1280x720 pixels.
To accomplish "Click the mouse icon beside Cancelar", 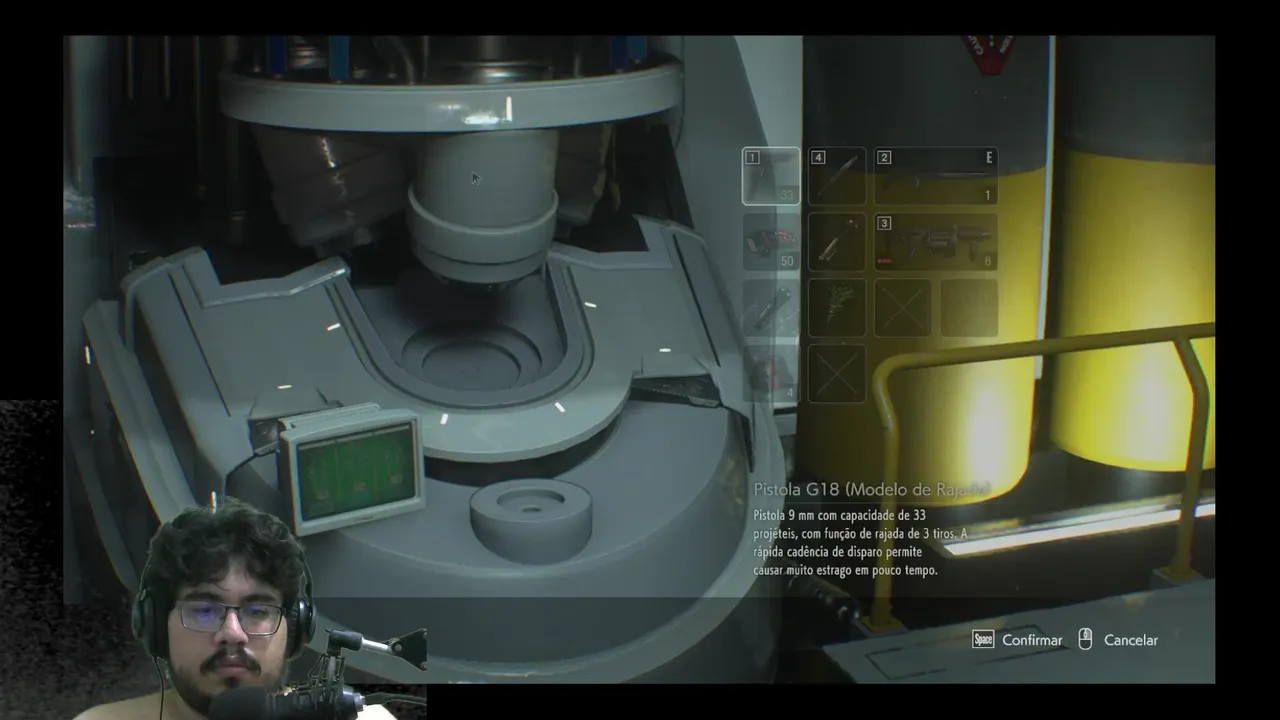I will click(x=1085, y=640).
